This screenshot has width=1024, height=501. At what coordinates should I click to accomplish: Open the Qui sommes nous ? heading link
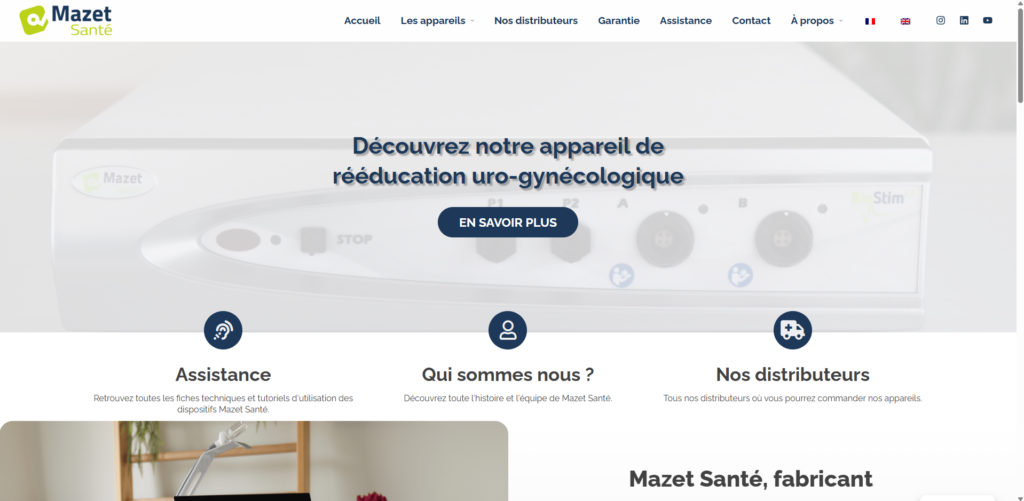pyautogui.click(x=507, y=374)
